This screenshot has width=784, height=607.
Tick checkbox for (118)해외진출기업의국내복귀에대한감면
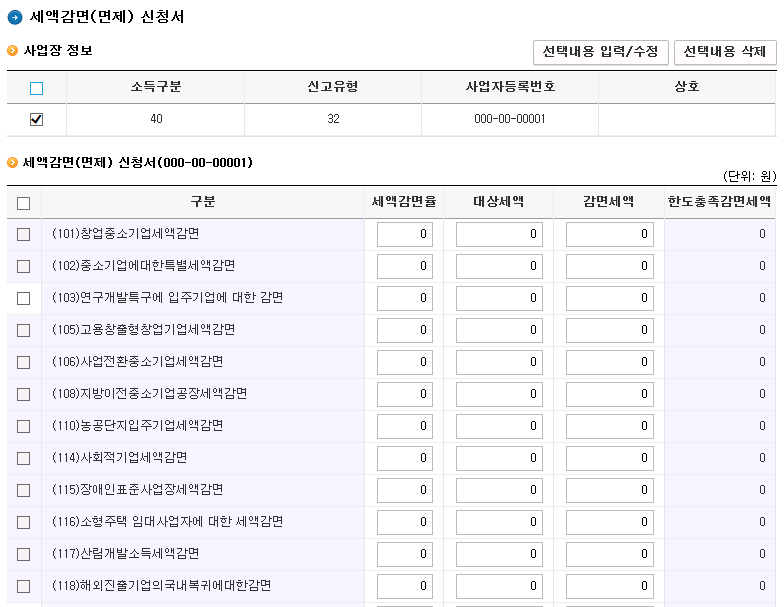point(24,586)
